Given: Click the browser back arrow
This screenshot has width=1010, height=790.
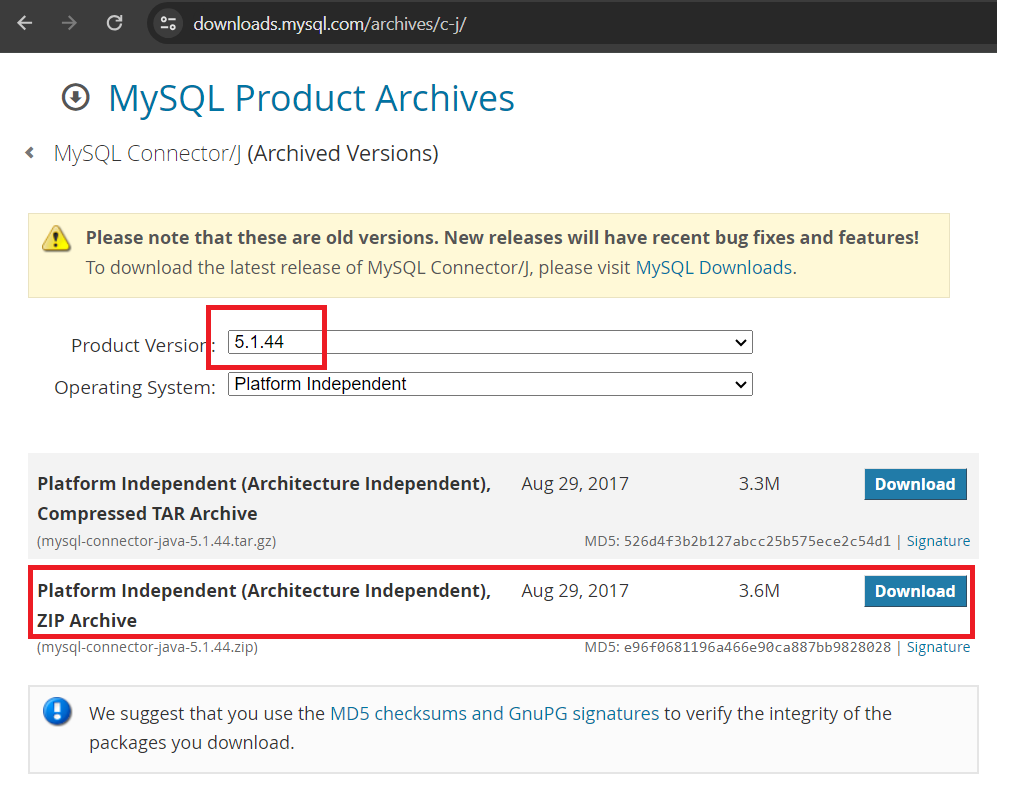Looking at the screenshot, I should click(x=25, y=23).
